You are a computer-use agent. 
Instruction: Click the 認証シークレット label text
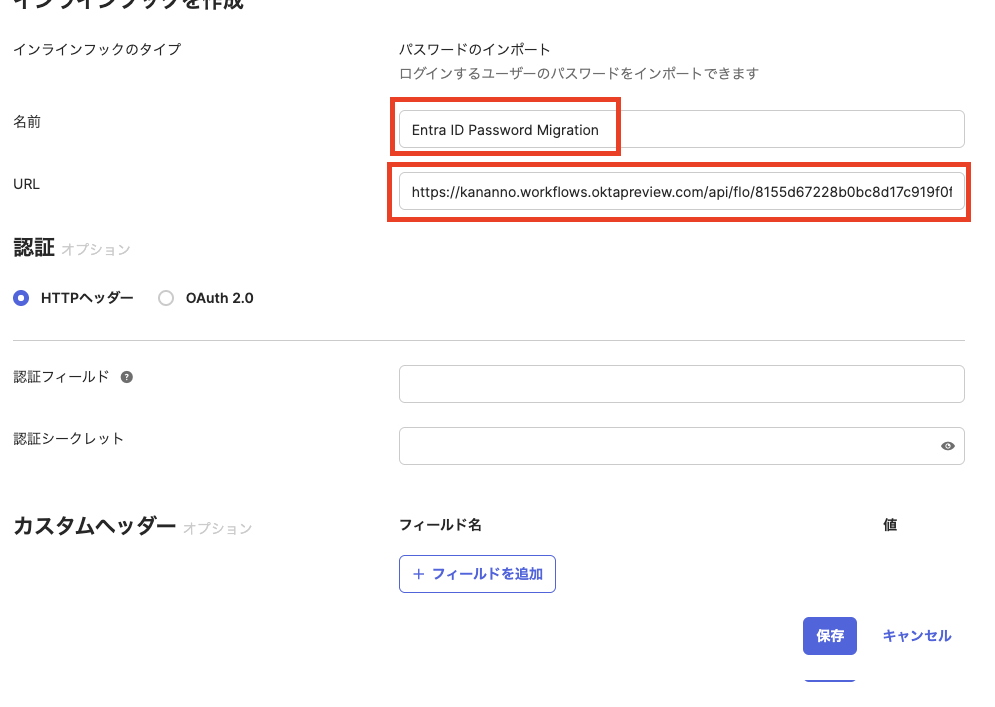coord(69,438)
